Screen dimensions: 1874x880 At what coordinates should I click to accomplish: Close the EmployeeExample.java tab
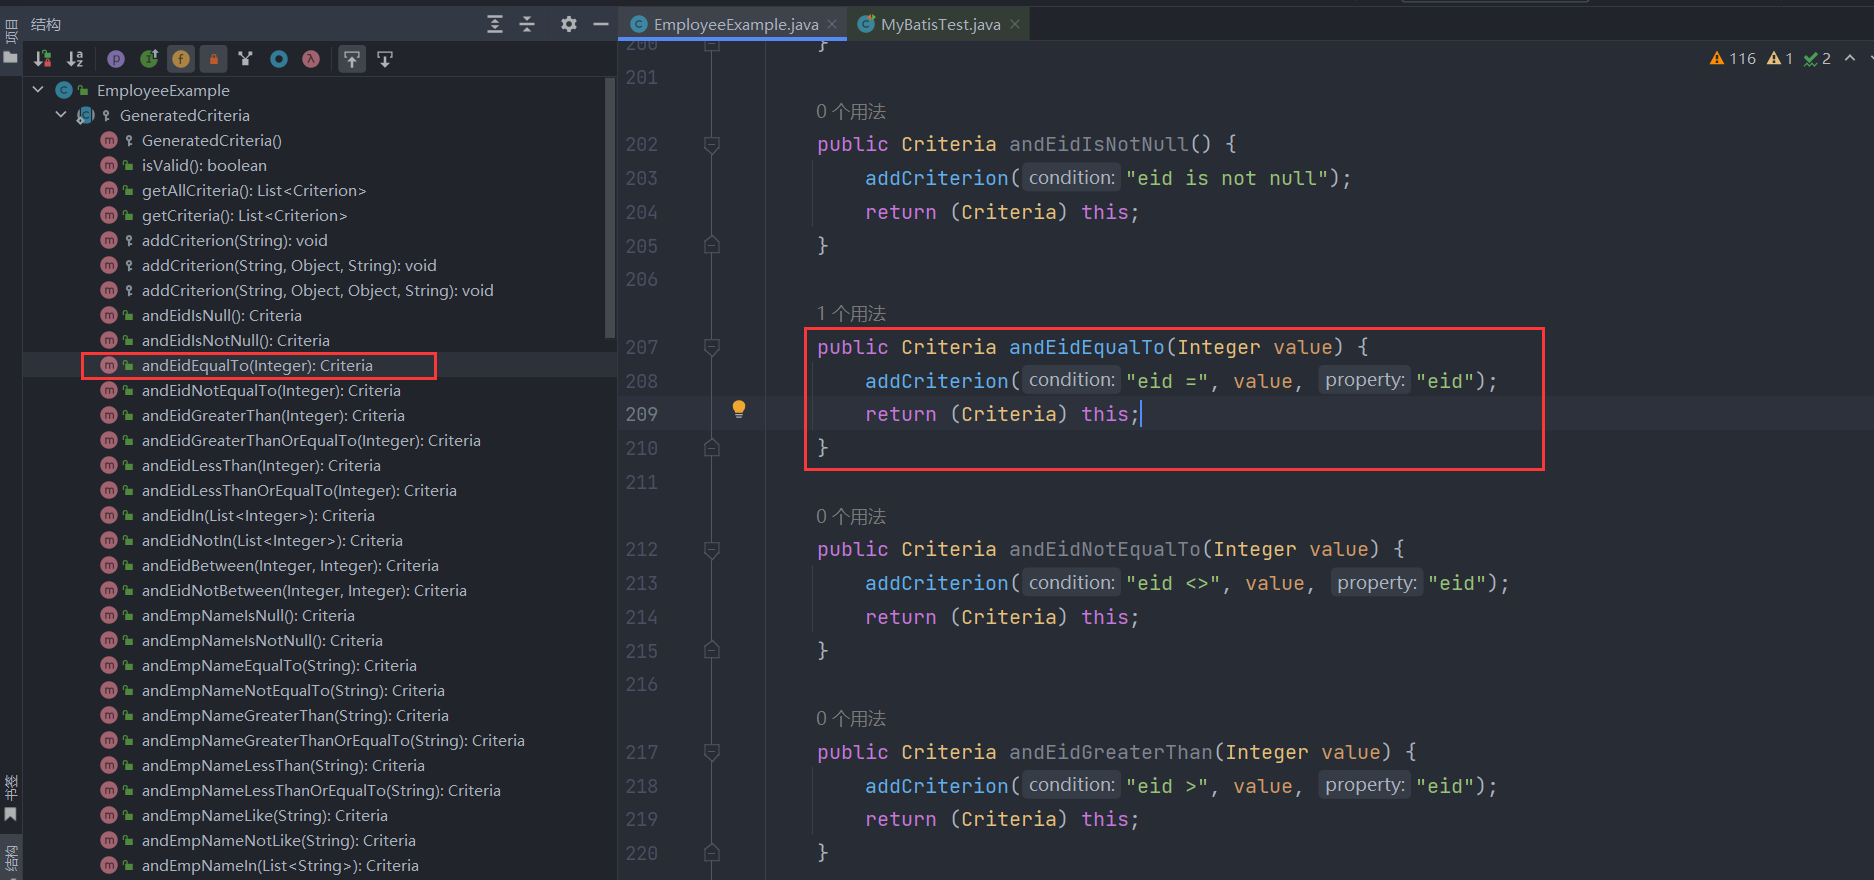(832, 24)
